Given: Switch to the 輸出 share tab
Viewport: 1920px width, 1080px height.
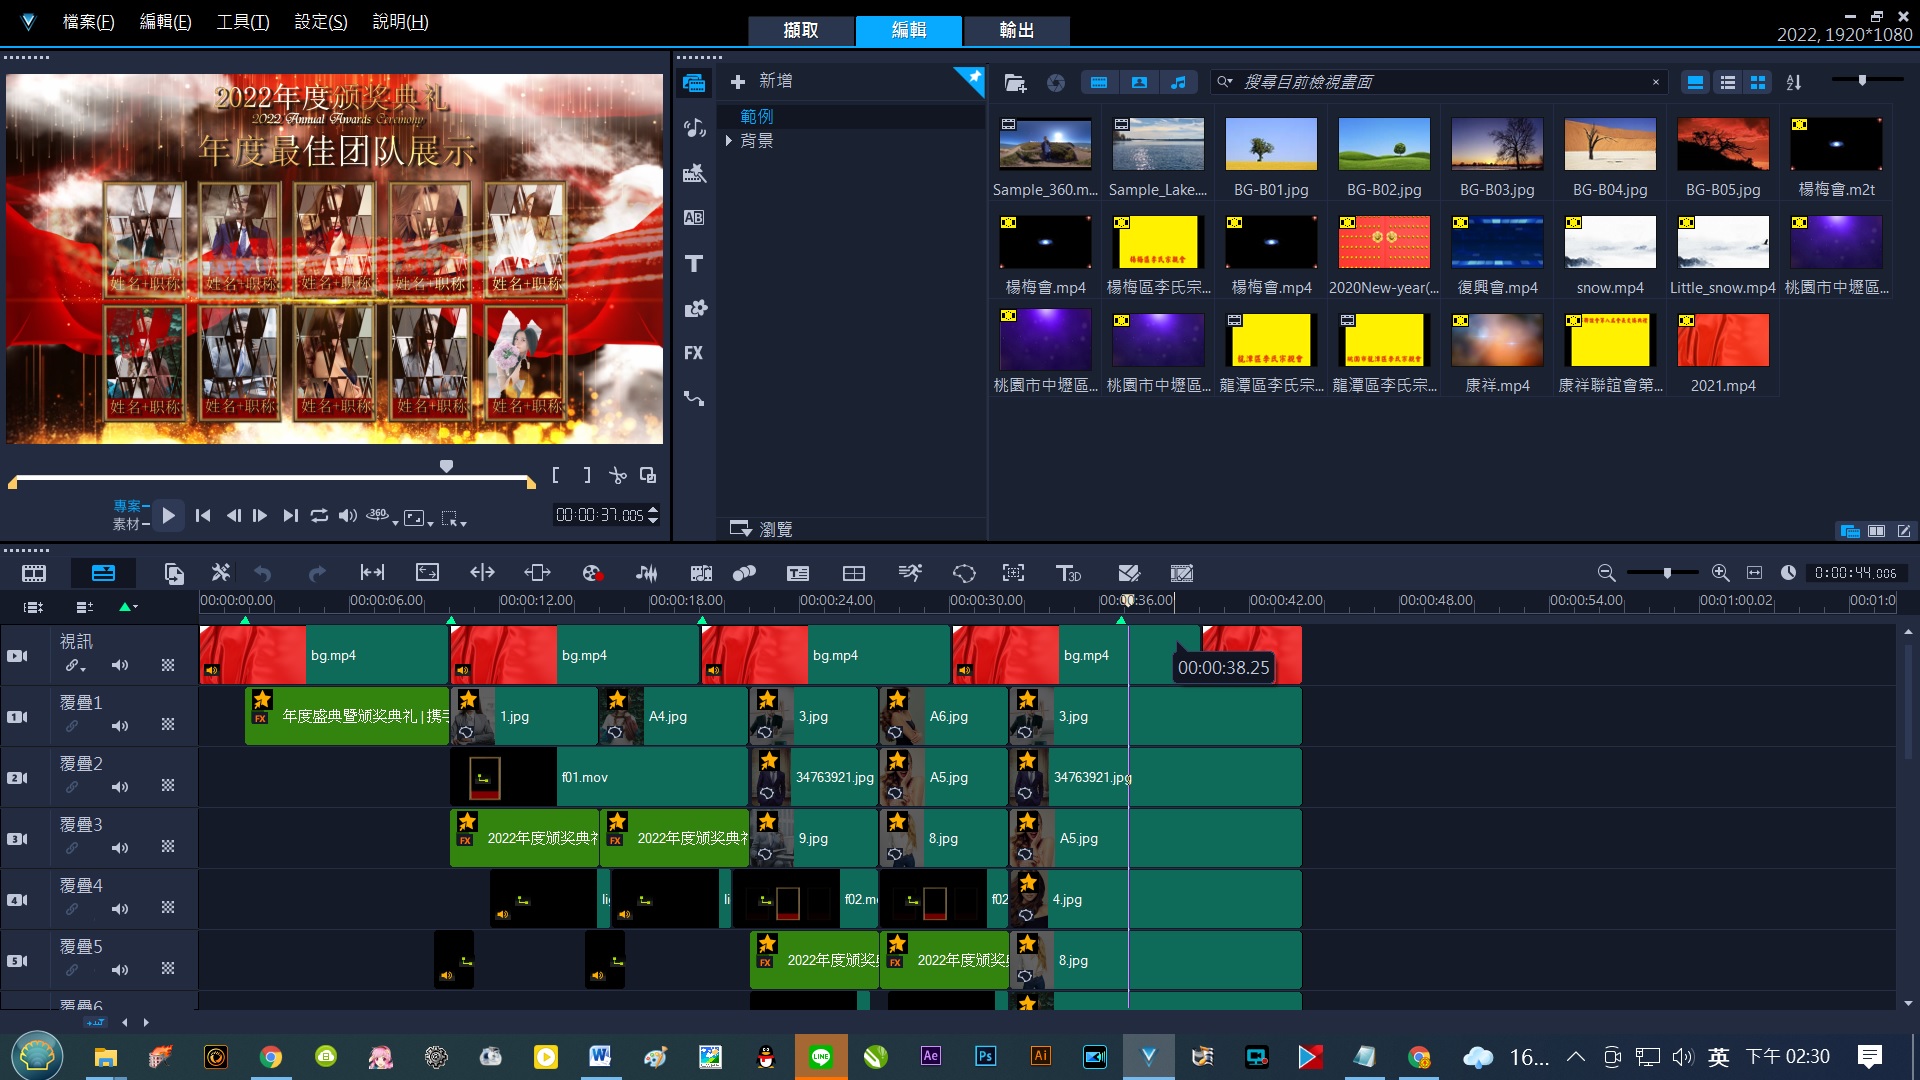Looking at the screenshot, I should pos(1017,31).
